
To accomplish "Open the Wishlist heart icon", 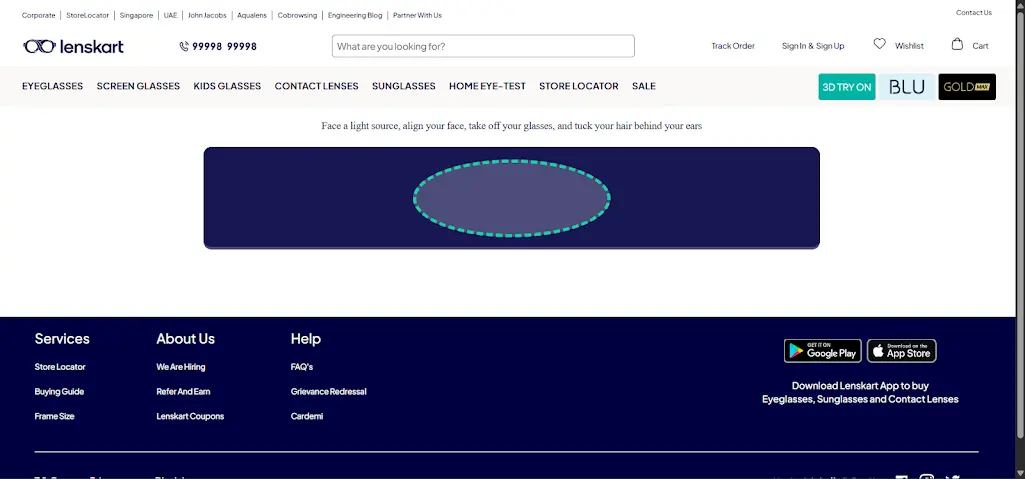I will [880, 44].
